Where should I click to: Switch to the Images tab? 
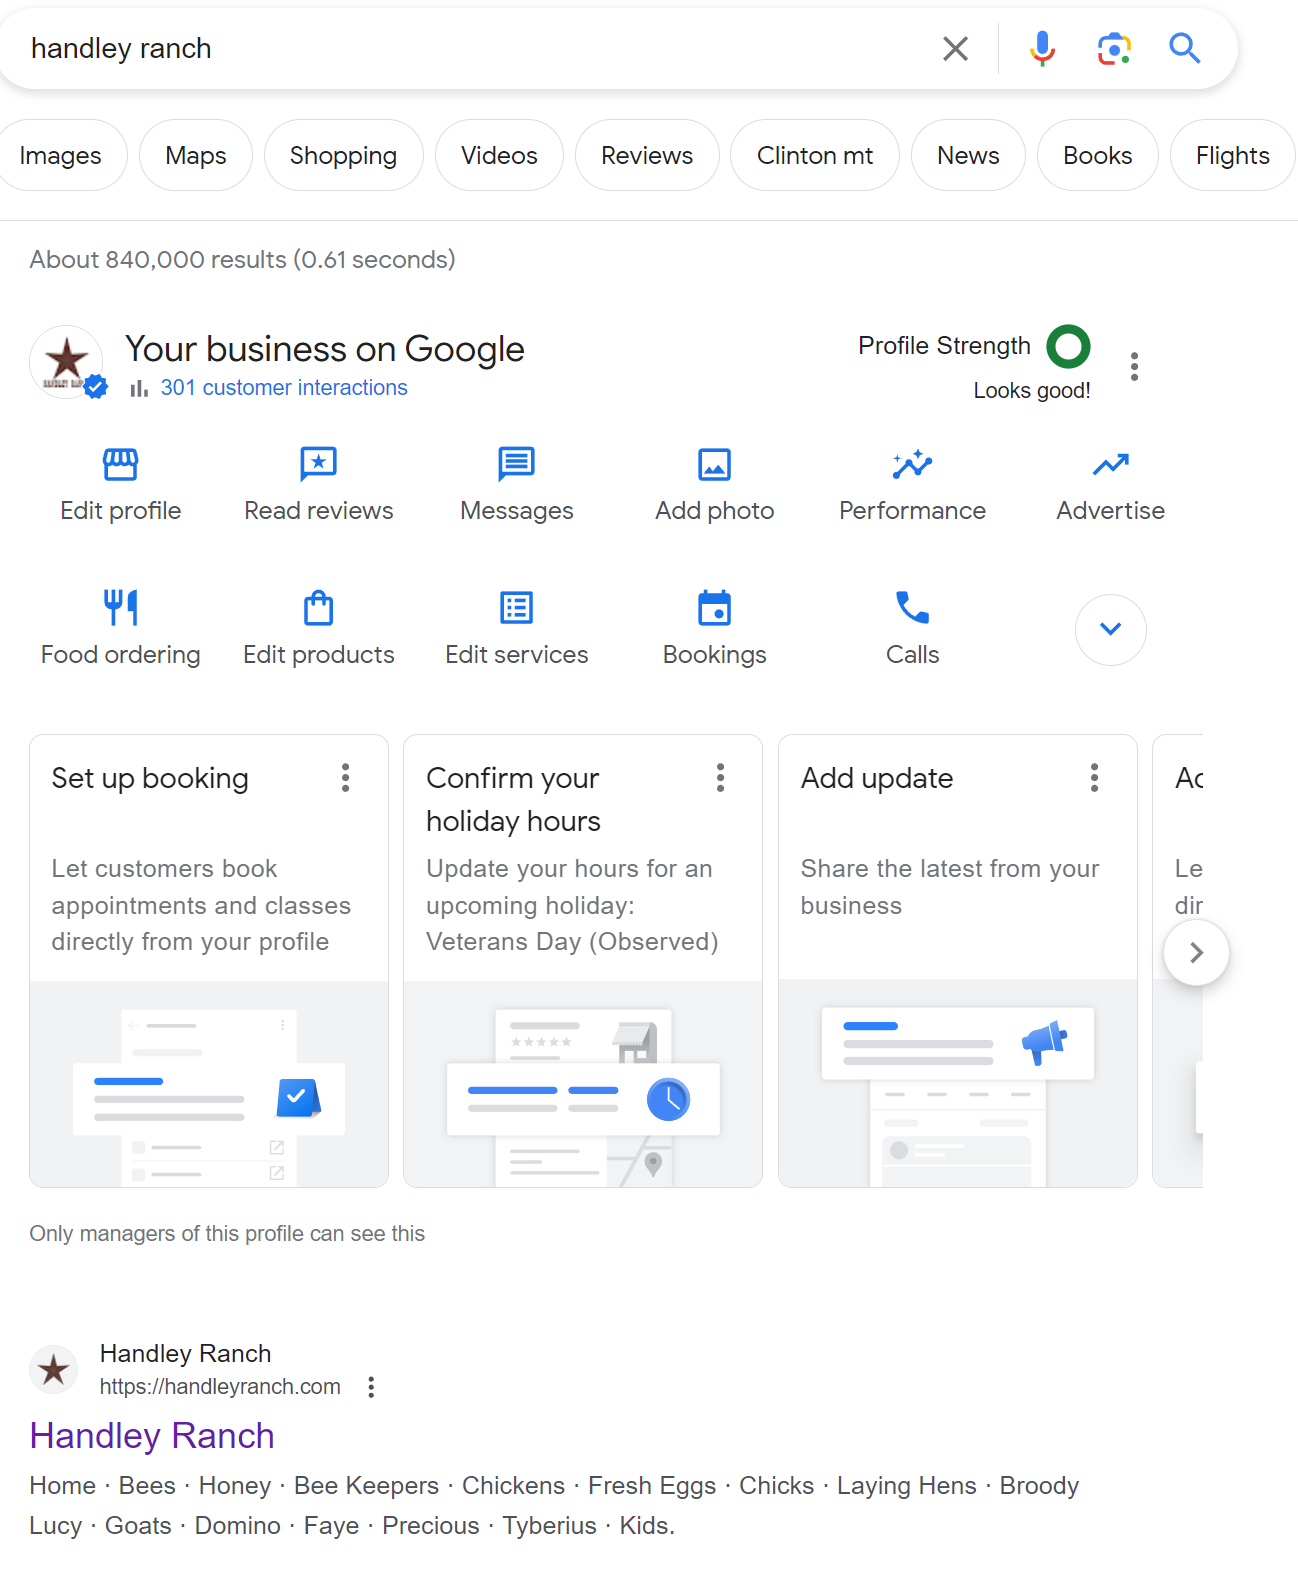(x=61, y=155)
